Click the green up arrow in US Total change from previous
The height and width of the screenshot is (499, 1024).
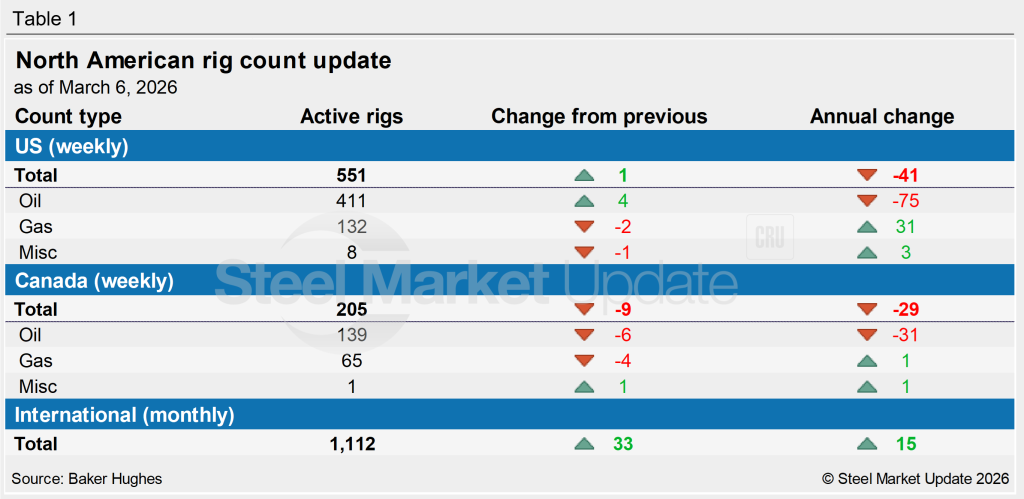click(584, 175)
